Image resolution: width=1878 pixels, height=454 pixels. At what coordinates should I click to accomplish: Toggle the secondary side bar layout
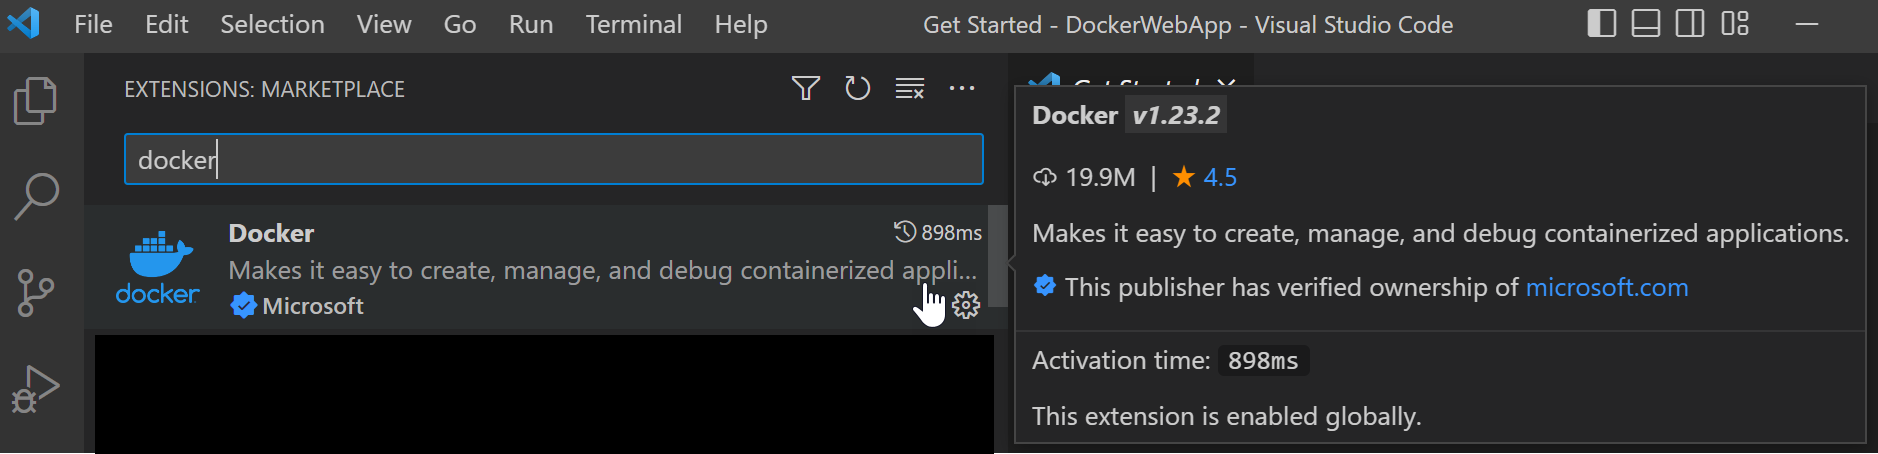(x=1689, y=24)
